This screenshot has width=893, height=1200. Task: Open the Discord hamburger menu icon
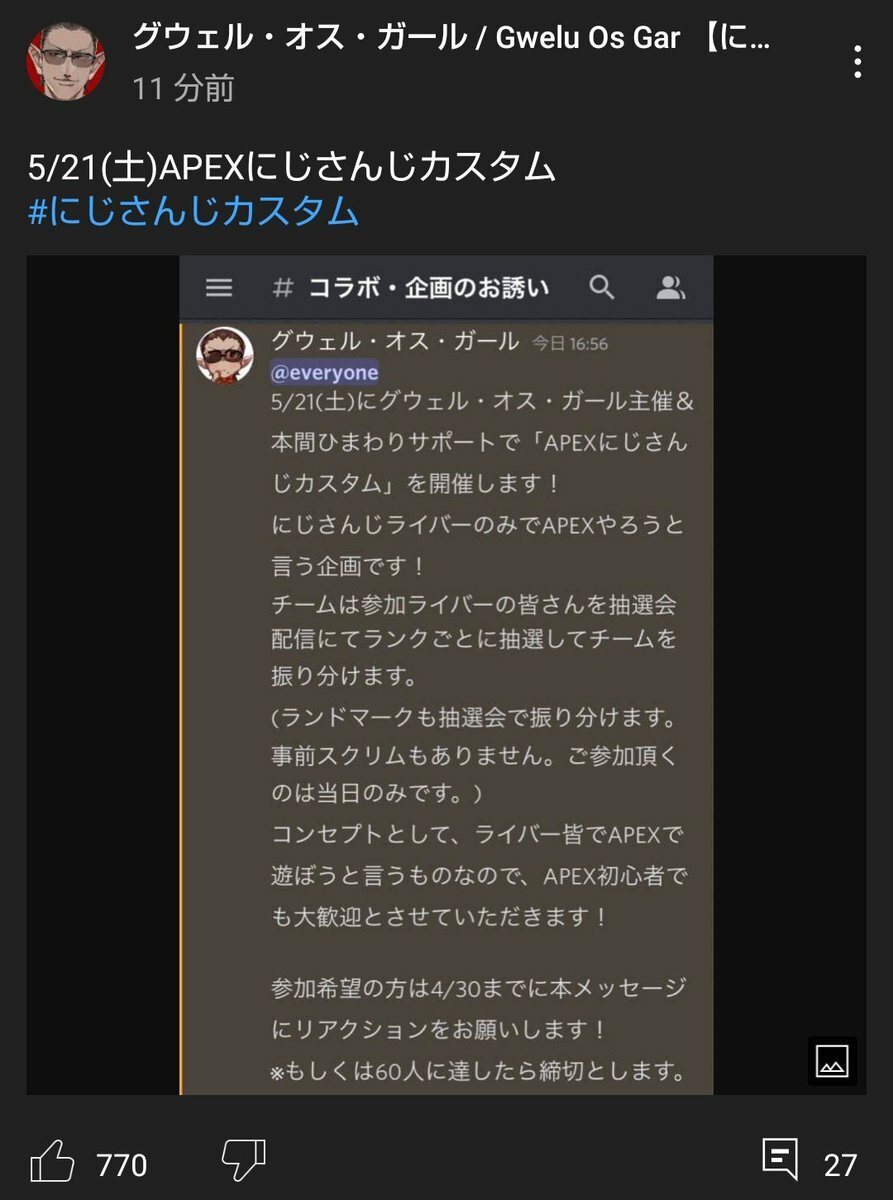[x=219, y=288]
